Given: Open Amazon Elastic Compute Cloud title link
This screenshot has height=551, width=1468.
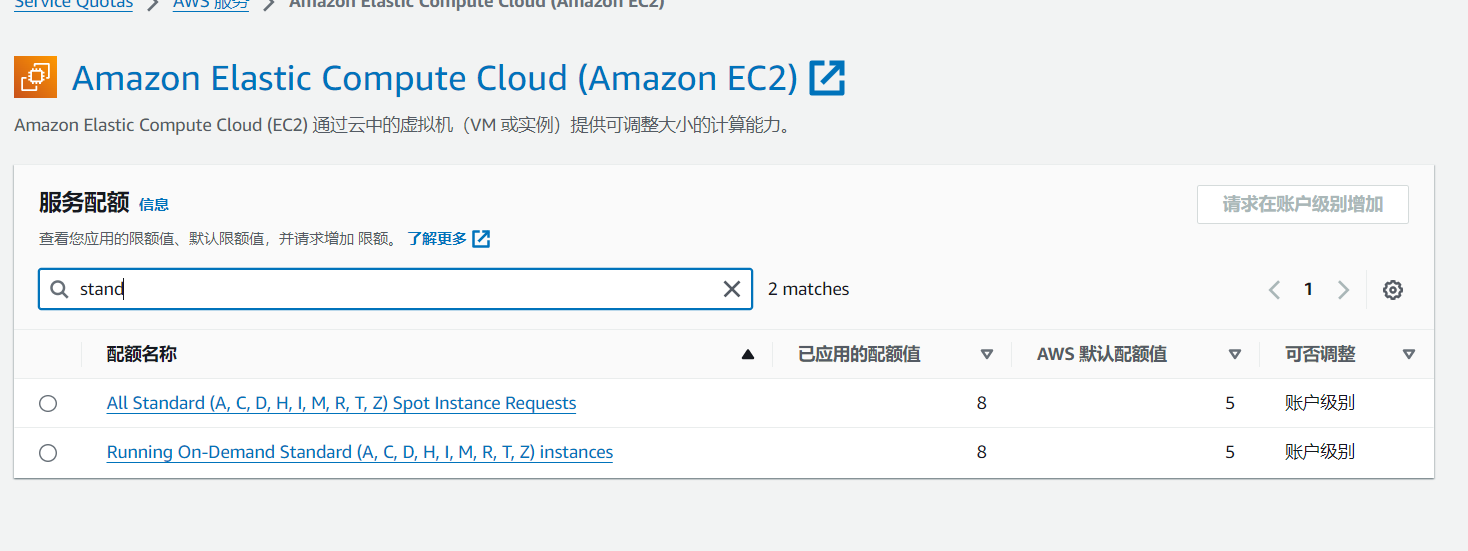Looking at the screenshot, I should (435, 78).
